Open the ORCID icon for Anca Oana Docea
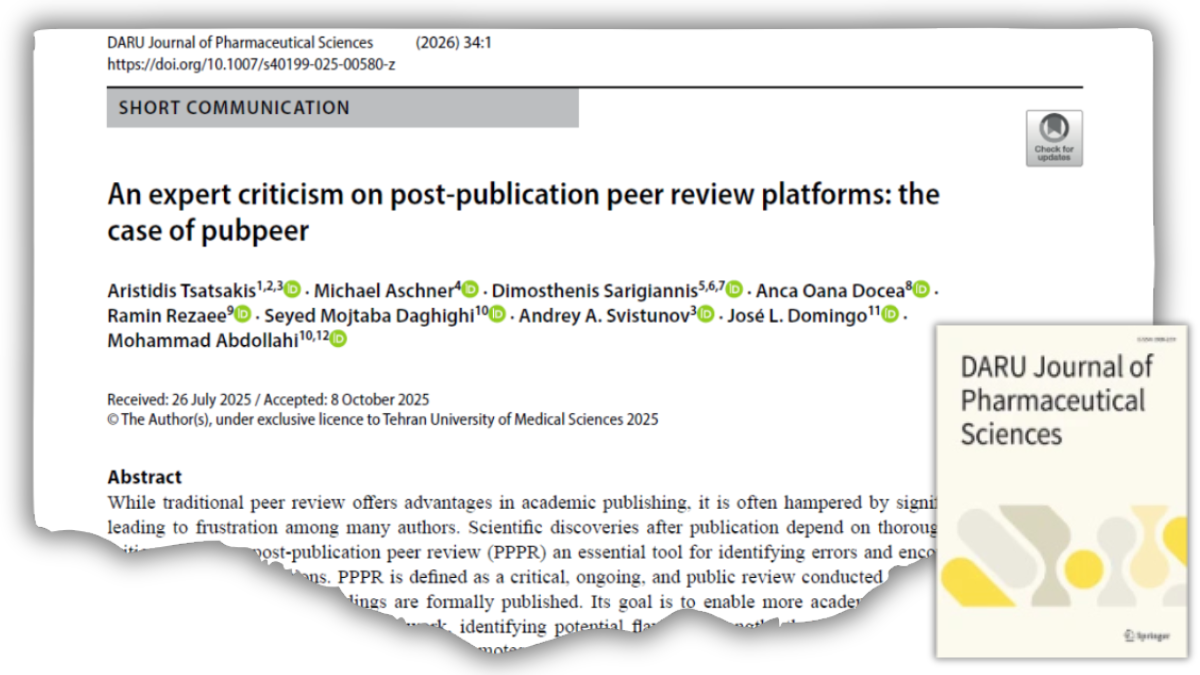Viewport: 1200px width, 675px height. pyautogui.click(x=921, y=290)
